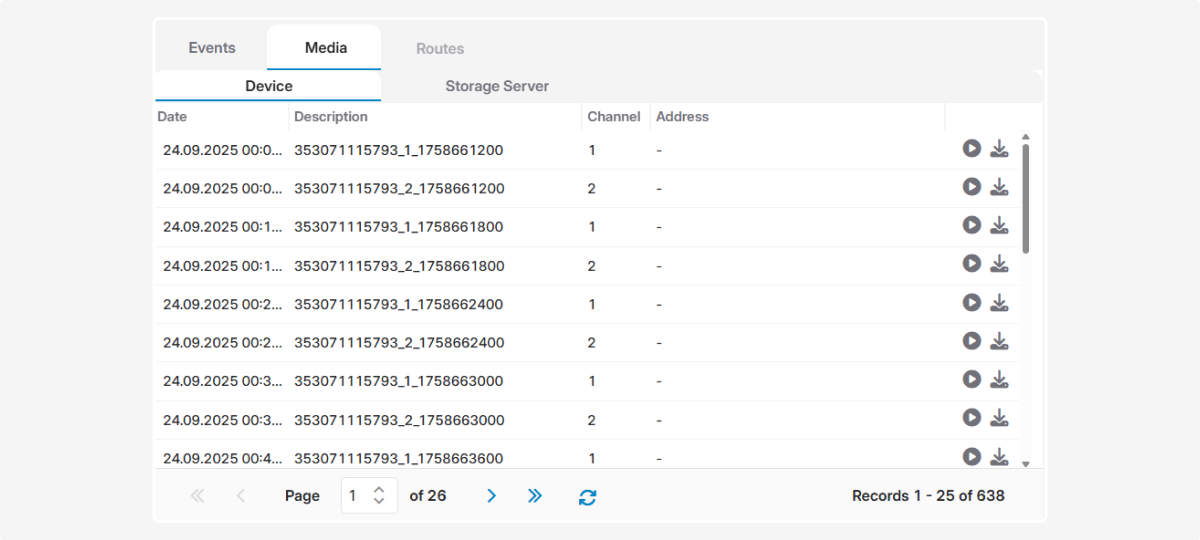The height and width of the screenshot is (540, 1200).
Task: Play the 353071115793_2_1758661200 recording
Action: pyautogui.click(x=971, y=187)
